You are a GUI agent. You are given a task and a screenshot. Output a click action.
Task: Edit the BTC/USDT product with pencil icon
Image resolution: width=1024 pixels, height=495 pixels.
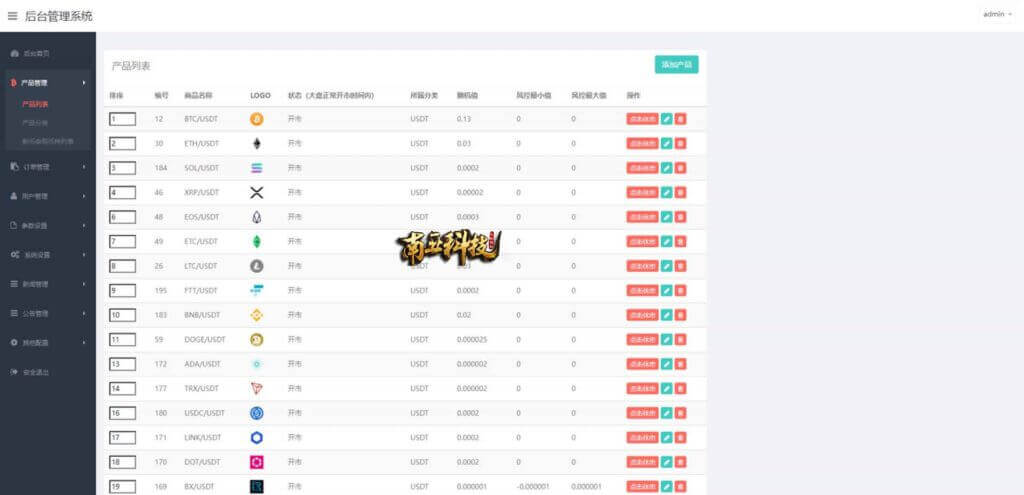tap(666, 119)
